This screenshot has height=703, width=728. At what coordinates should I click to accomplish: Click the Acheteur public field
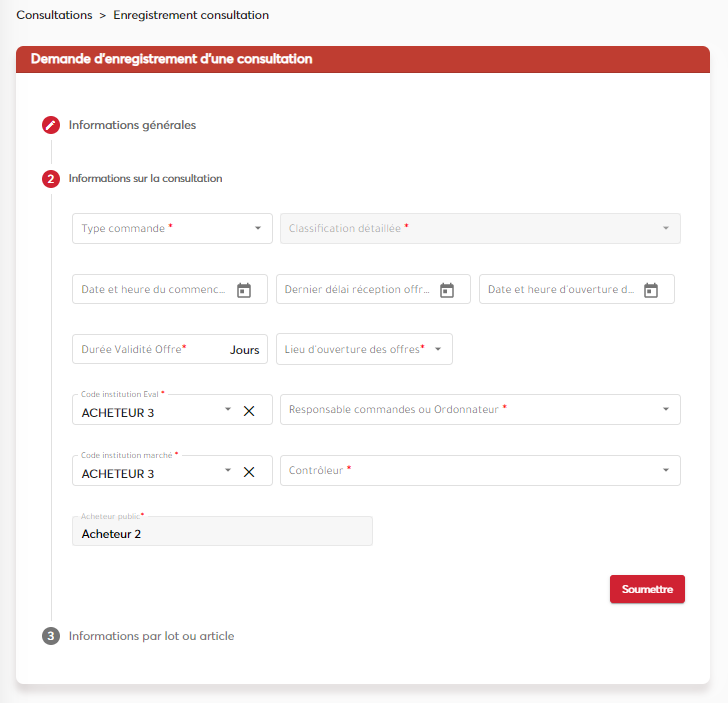[x=222, y=533]
